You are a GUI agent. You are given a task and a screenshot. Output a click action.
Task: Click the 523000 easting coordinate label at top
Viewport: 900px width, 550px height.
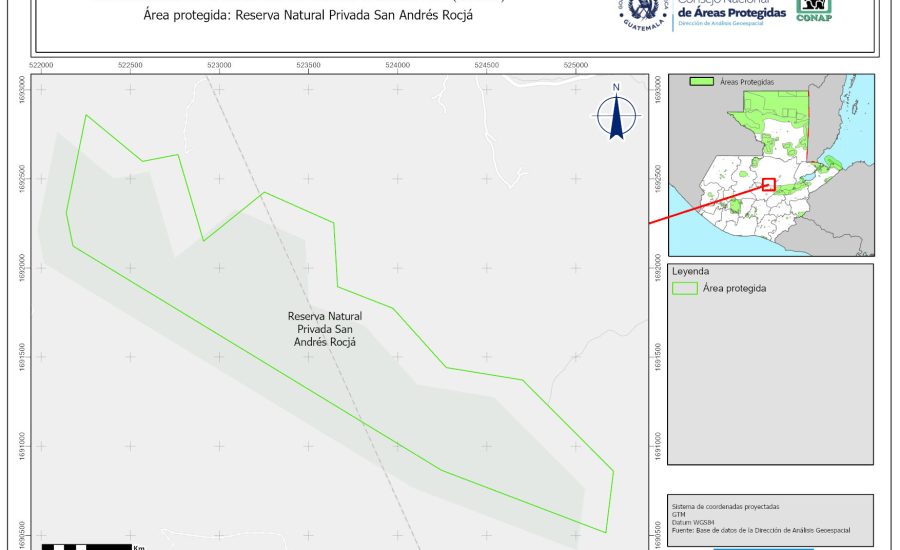tap(220, 64)
